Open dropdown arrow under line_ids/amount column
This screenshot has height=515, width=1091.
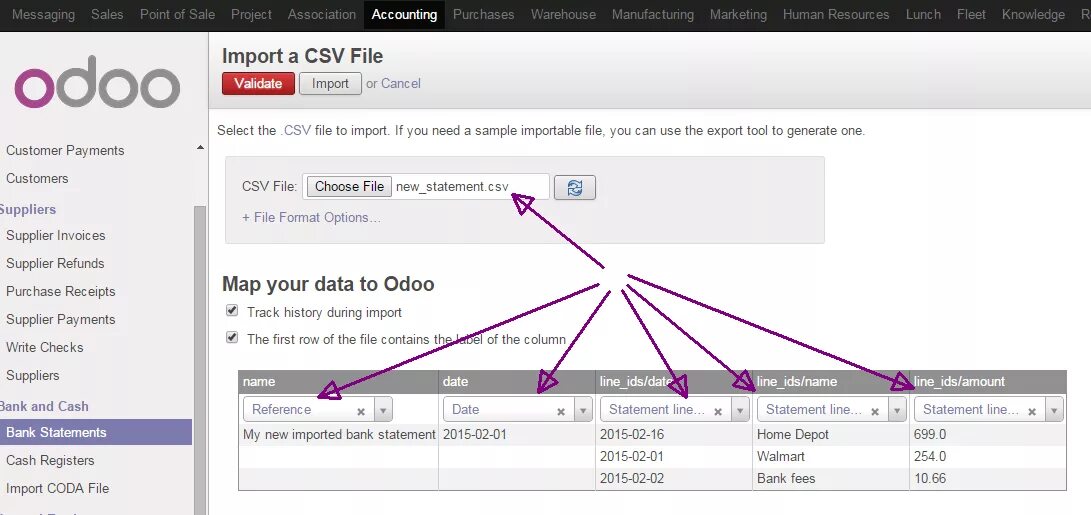1055,410
